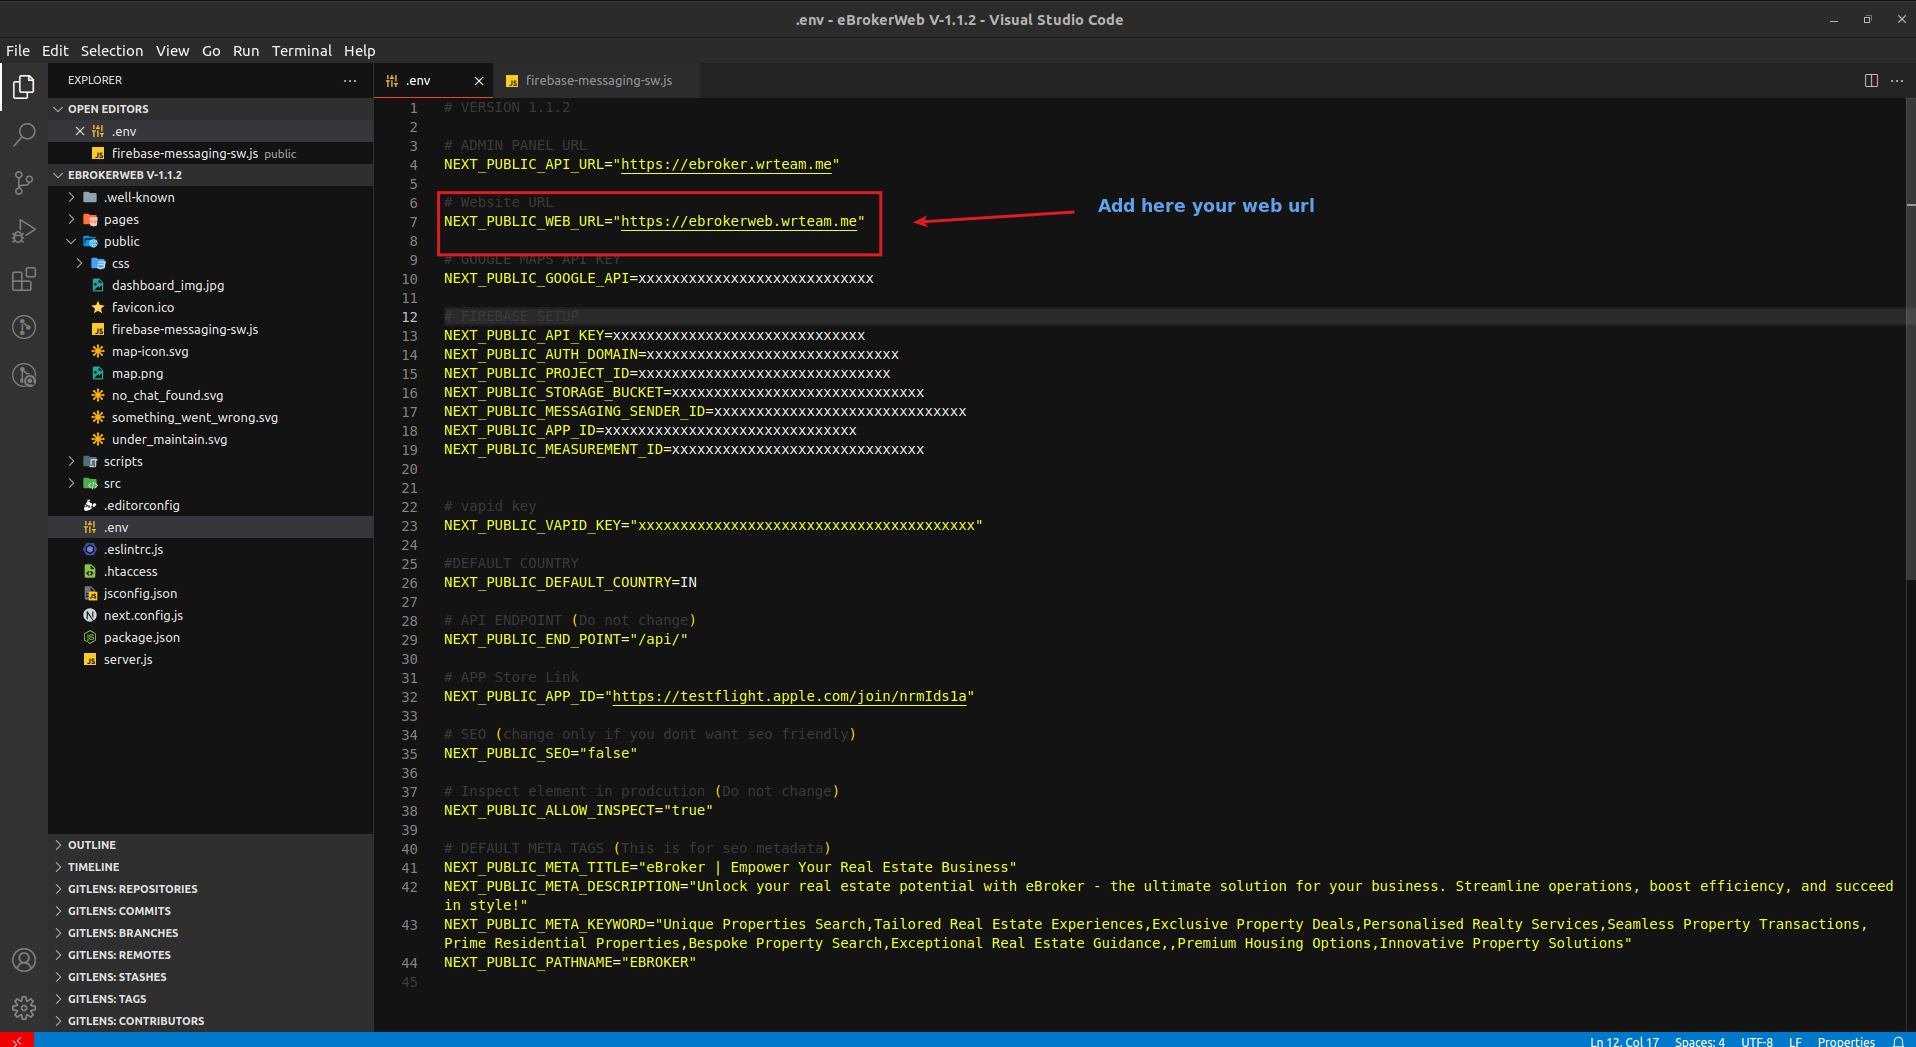Close .env in Open Editors list
Screen dimensions: 1916x1047
tap(80, 131)
